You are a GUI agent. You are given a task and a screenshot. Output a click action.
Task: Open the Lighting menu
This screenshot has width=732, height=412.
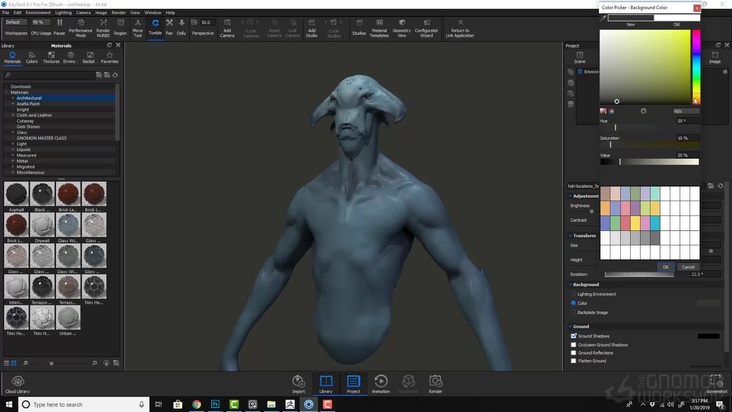point(63,12)
